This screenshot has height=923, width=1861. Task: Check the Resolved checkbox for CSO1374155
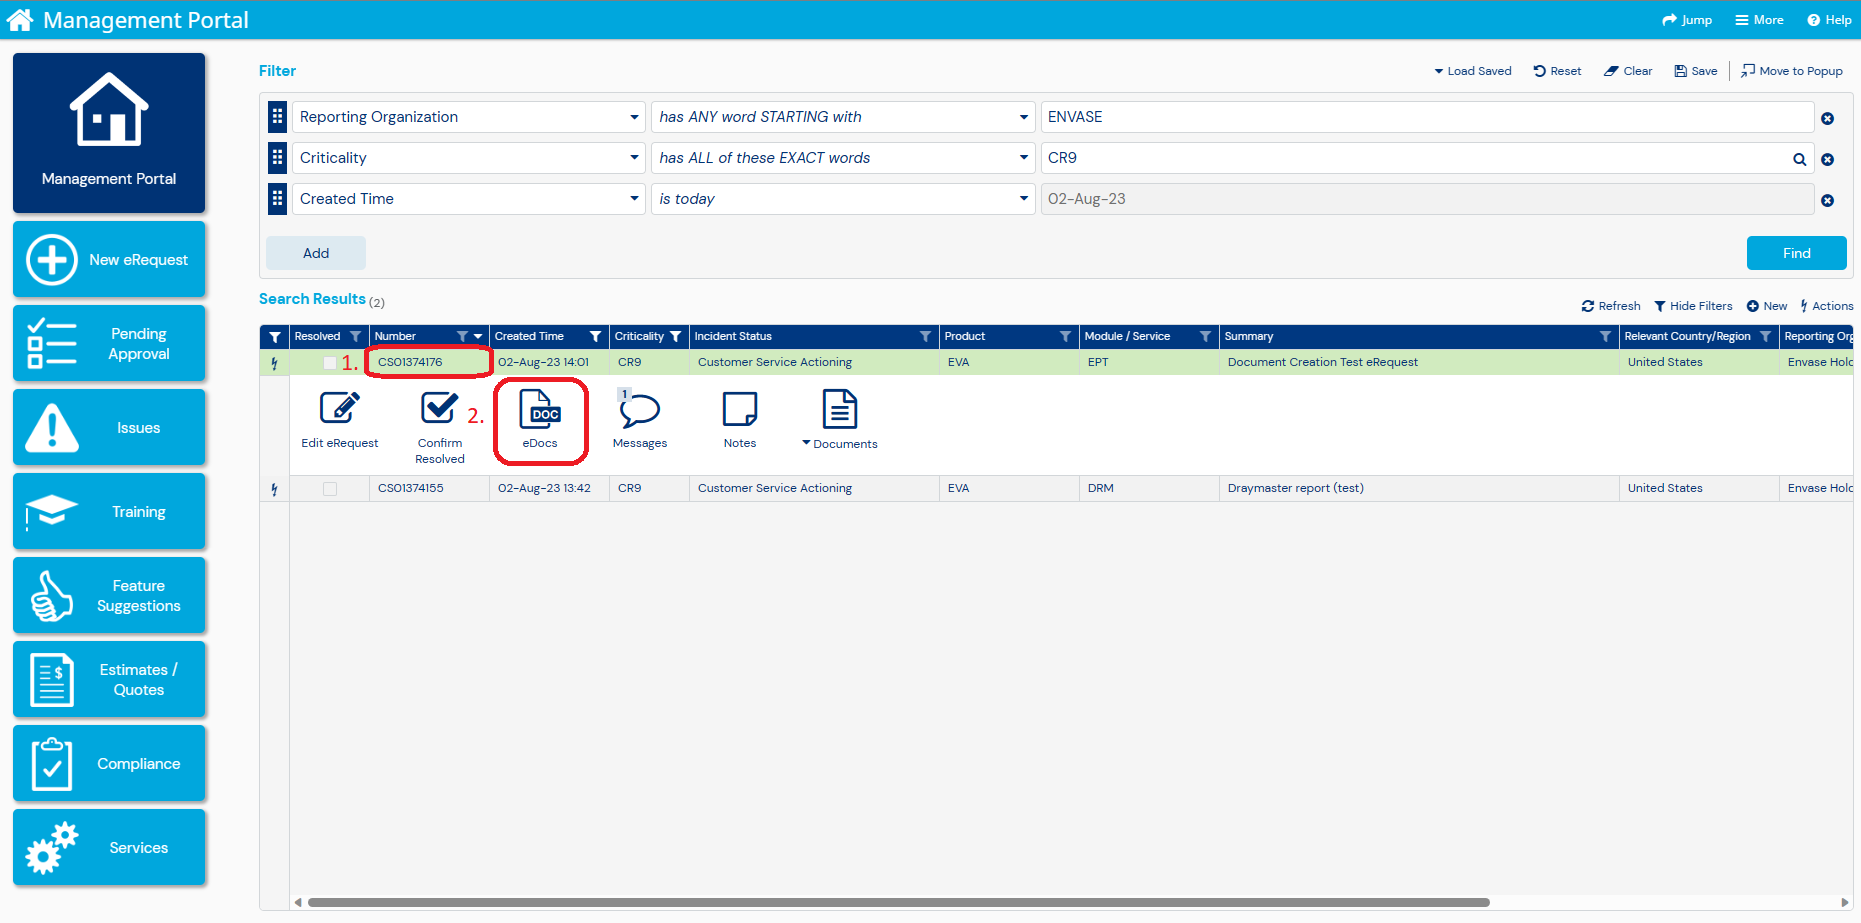[x=331, y=488]
